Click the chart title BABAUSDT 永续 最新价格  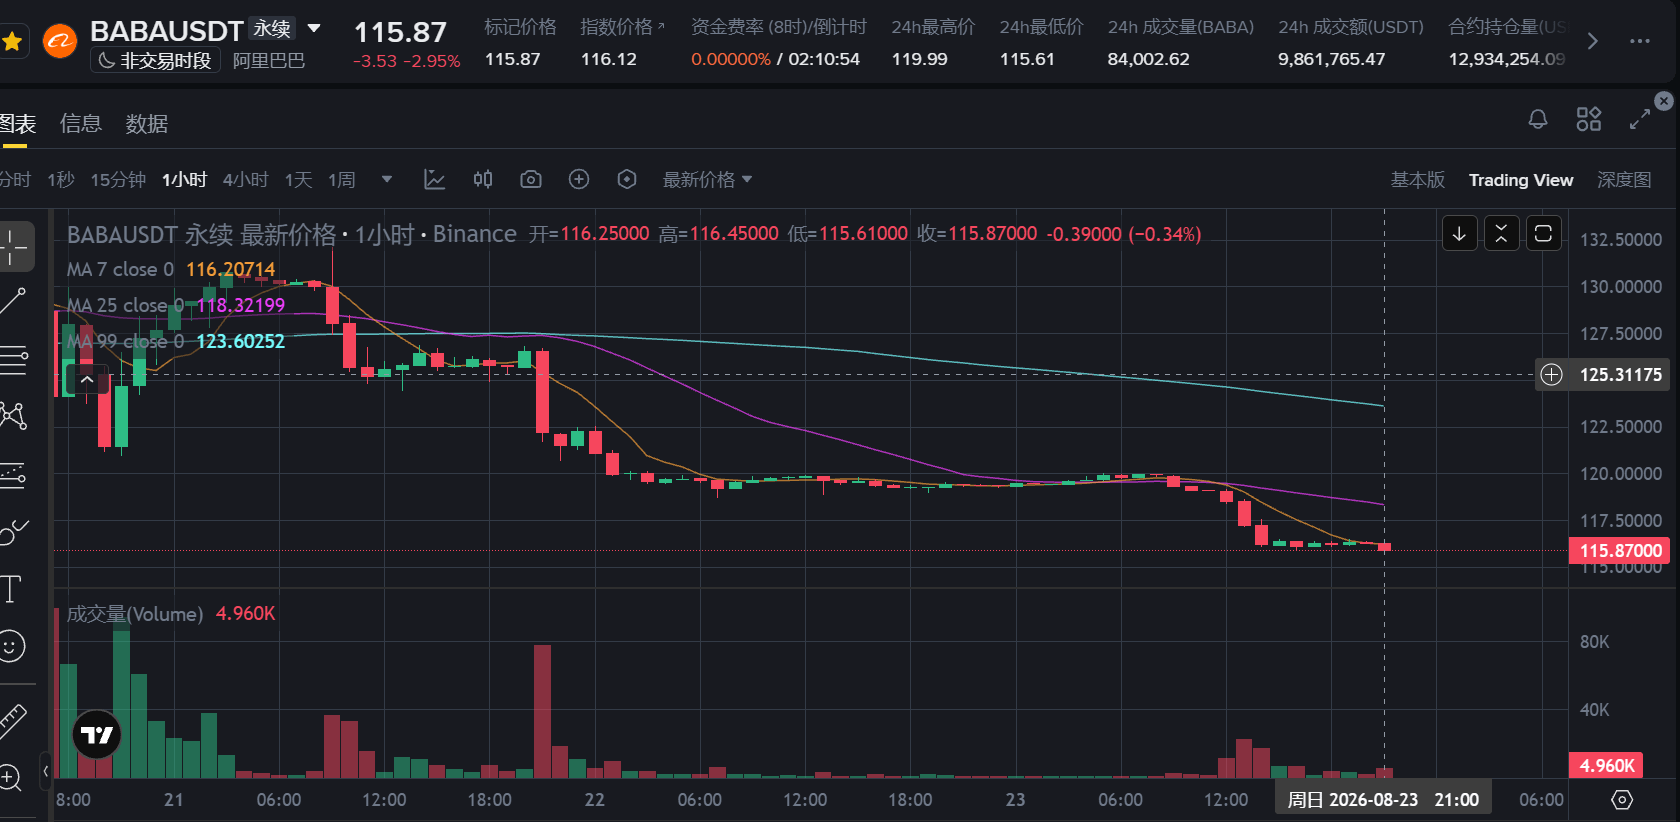(201, 234)
